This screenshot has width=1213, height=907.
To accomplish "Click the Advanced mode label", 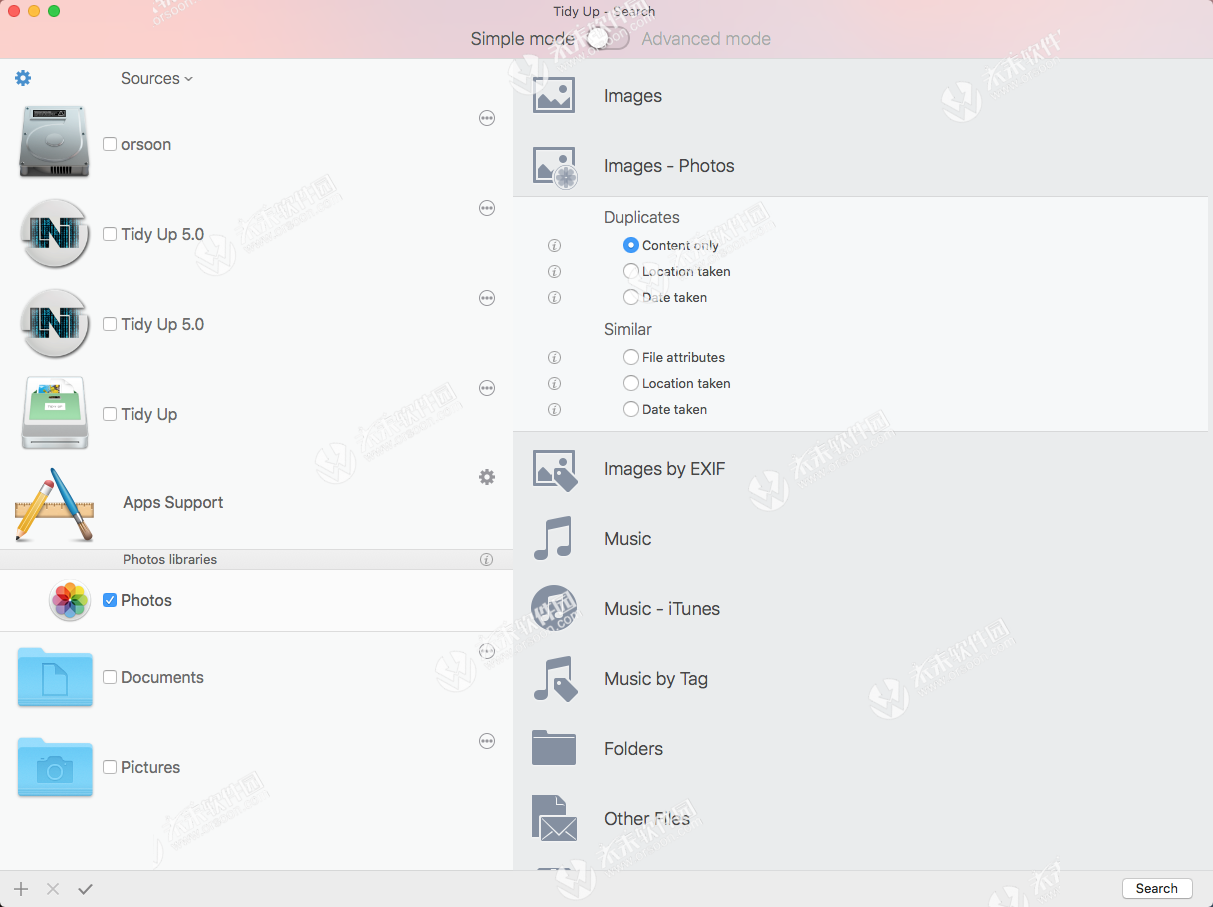I will coord(706,39).
